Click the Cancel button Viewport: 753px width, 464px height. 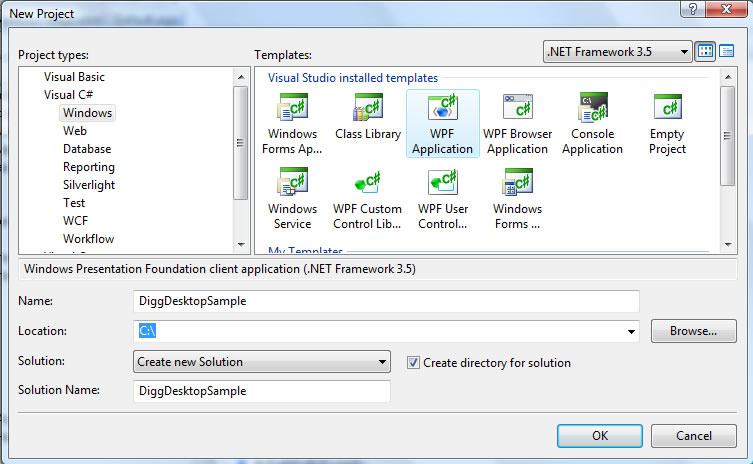point(694,436)
